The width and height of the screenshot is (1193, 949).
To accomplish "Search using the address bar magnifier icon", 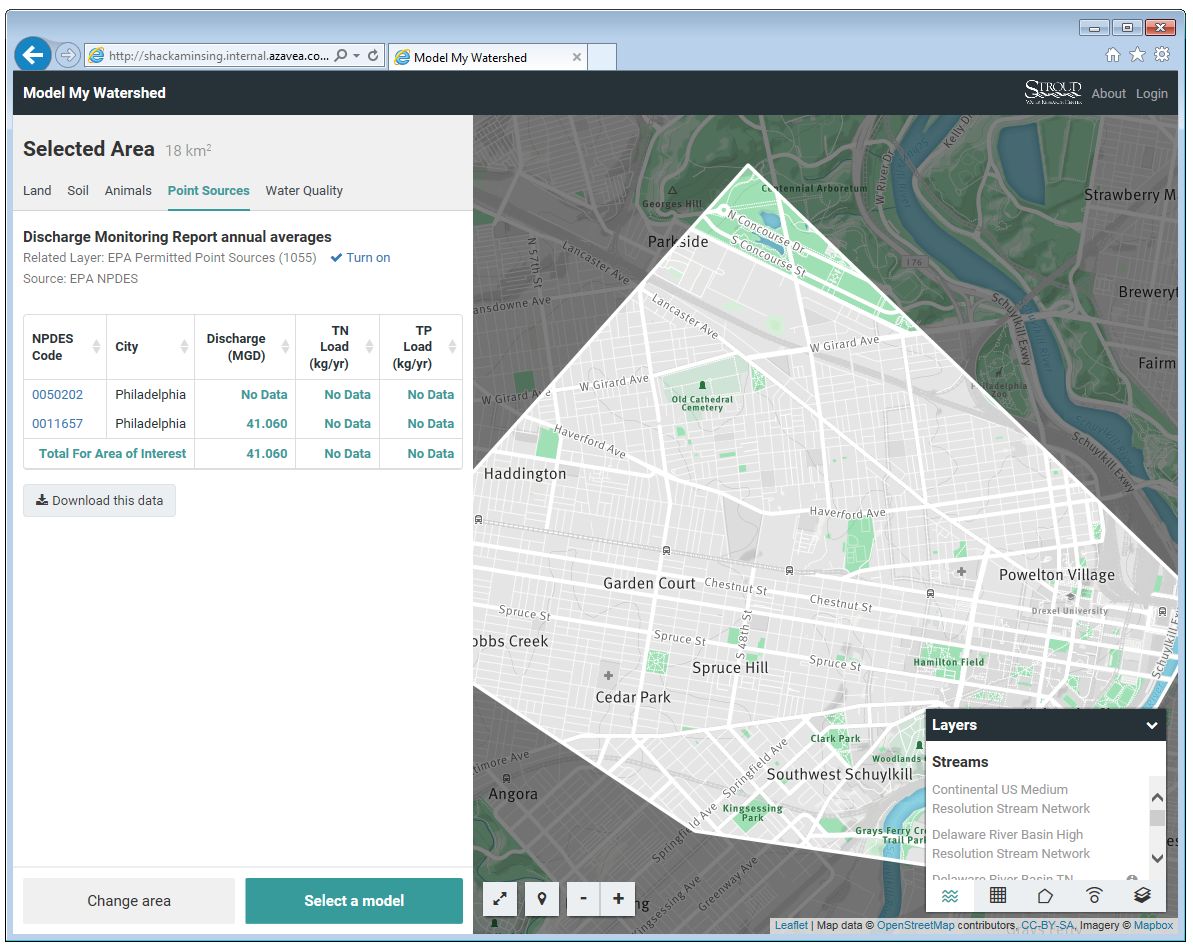I will pos(341,56).
